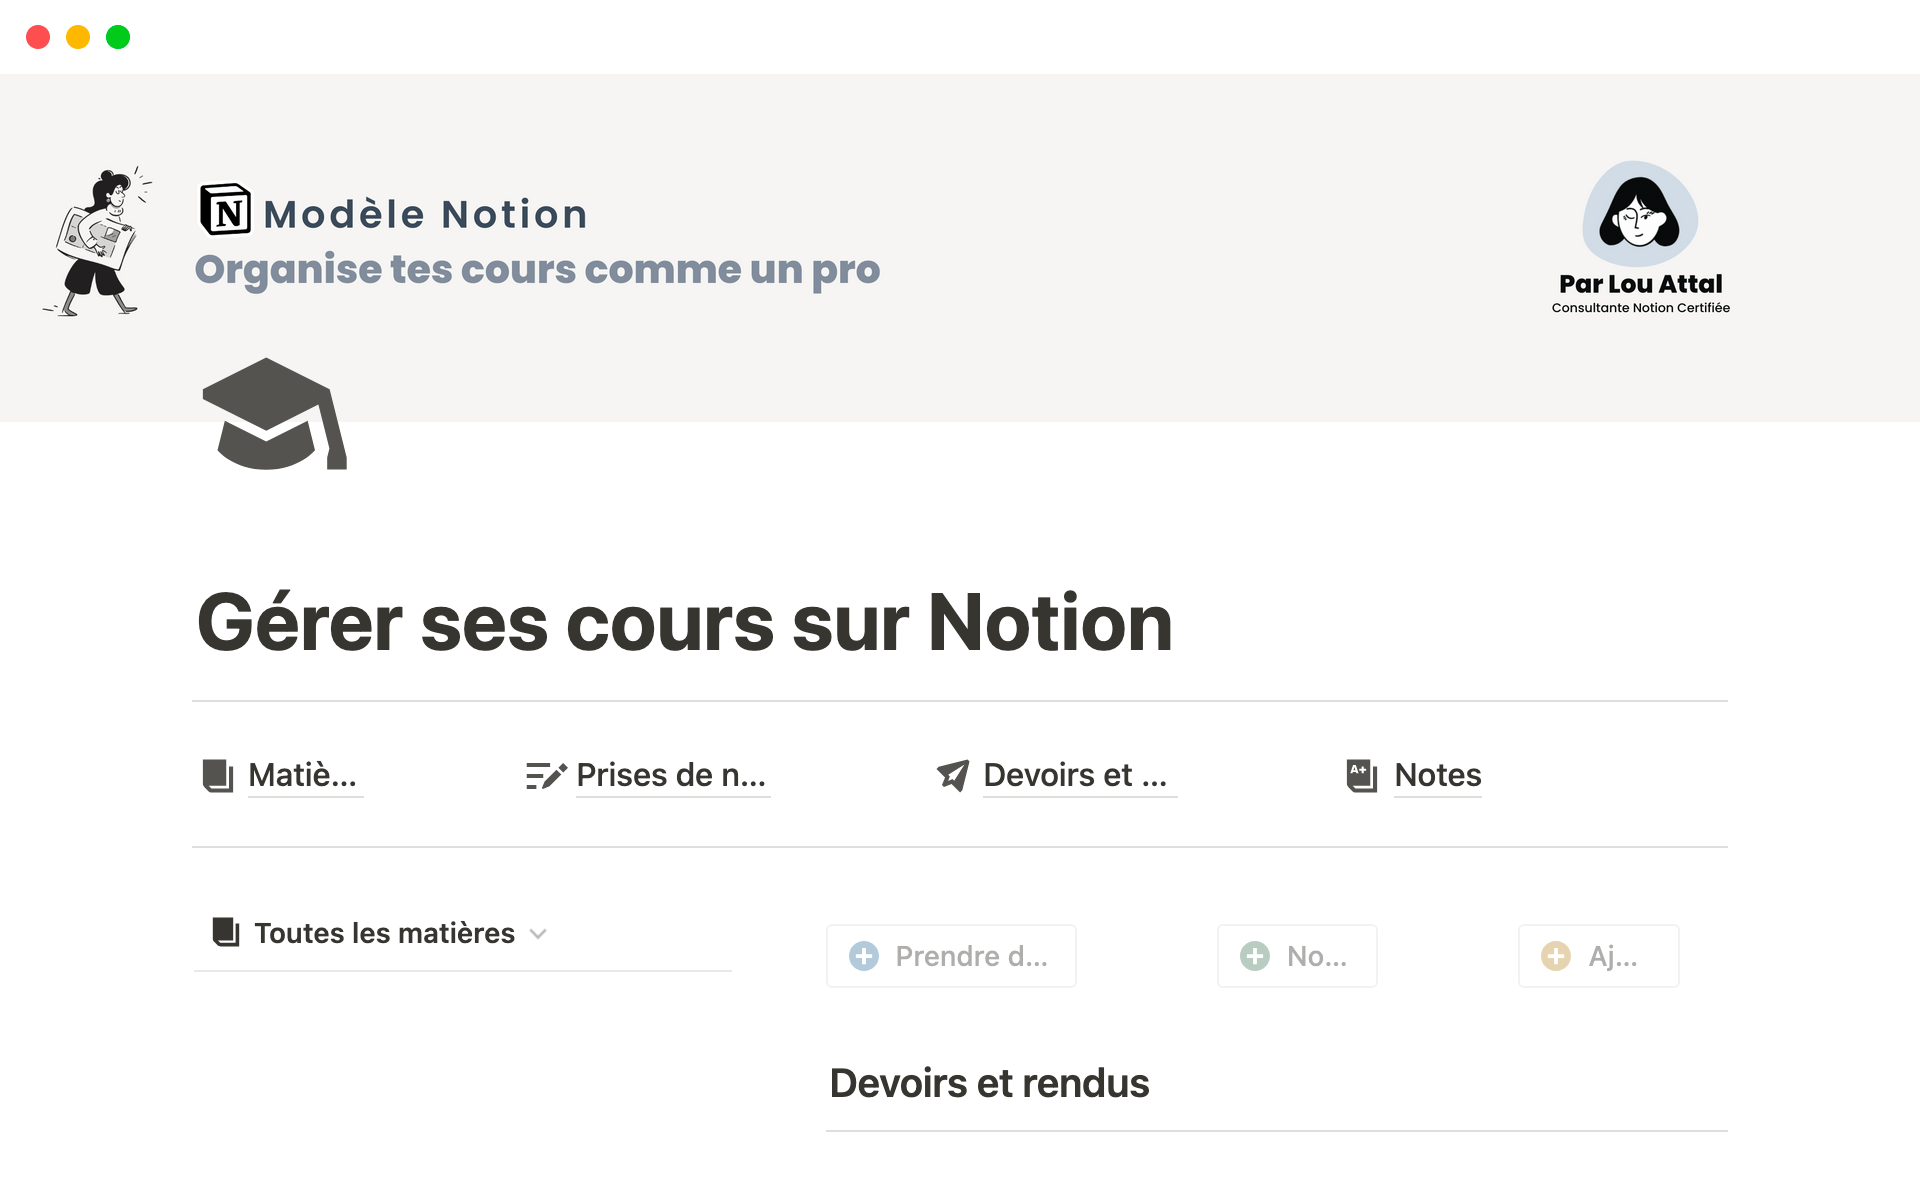Click the blue plus icon on Prendre d...
1920x1200 pixels.
[x=864, y=956]
